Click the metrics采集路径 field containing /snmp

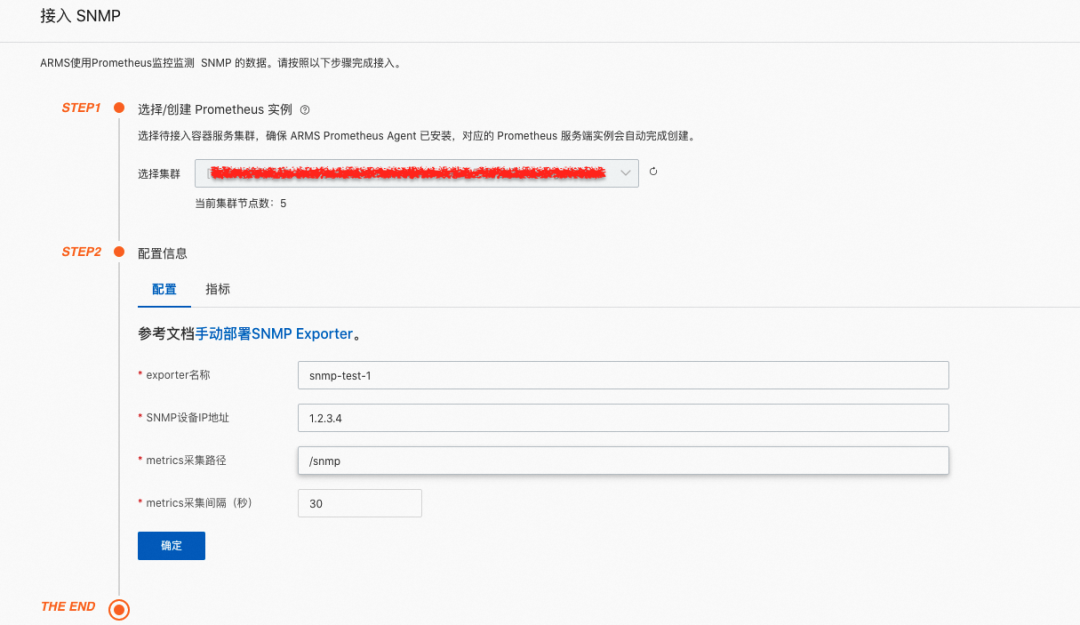pos(623,460)
